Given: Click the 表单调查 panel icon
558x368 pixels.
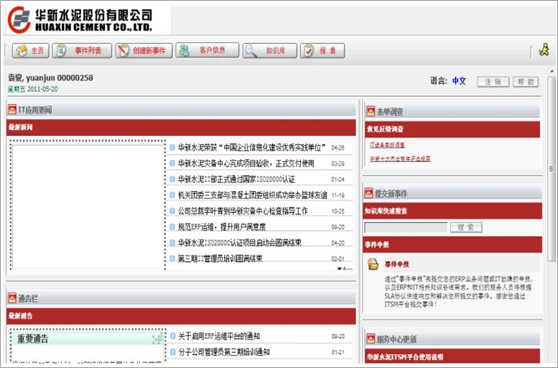Looking at the screenshot, I should click(x=370, y=111).
